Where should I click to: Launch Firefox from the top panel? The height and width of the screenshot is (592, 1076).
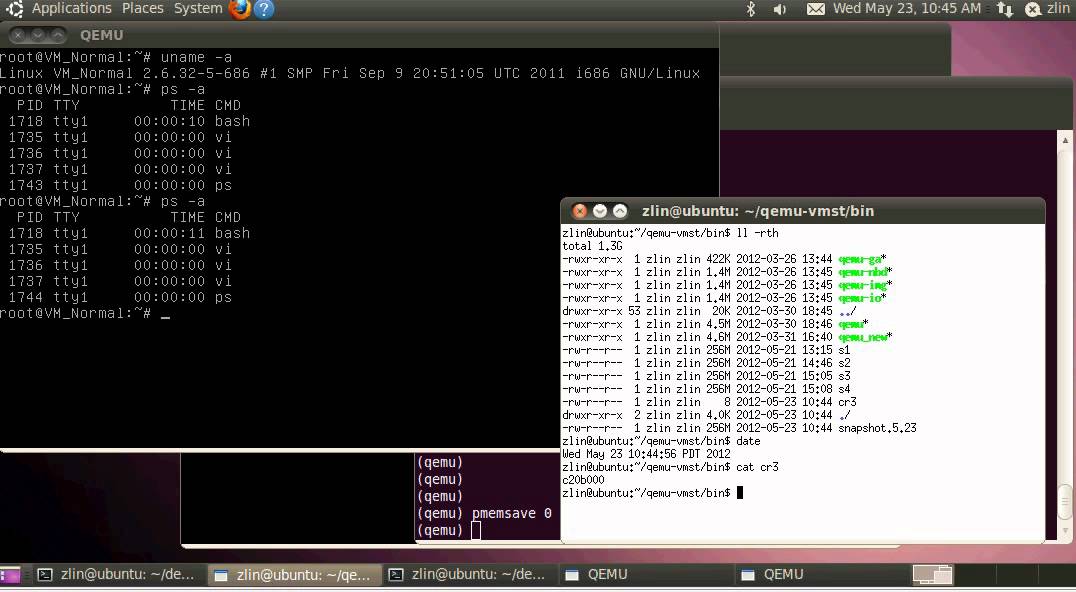click(x=239, y=9)
